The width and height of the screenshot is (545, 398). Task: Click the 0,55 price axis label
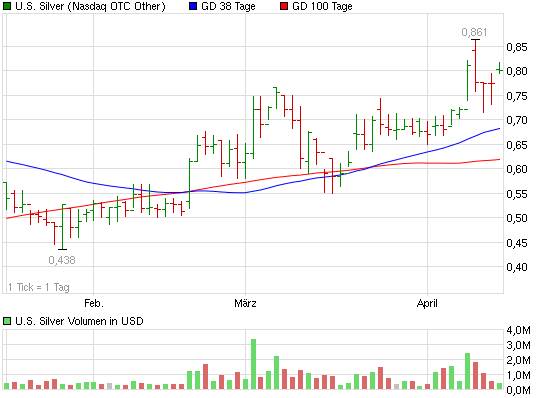click(517, 194)
